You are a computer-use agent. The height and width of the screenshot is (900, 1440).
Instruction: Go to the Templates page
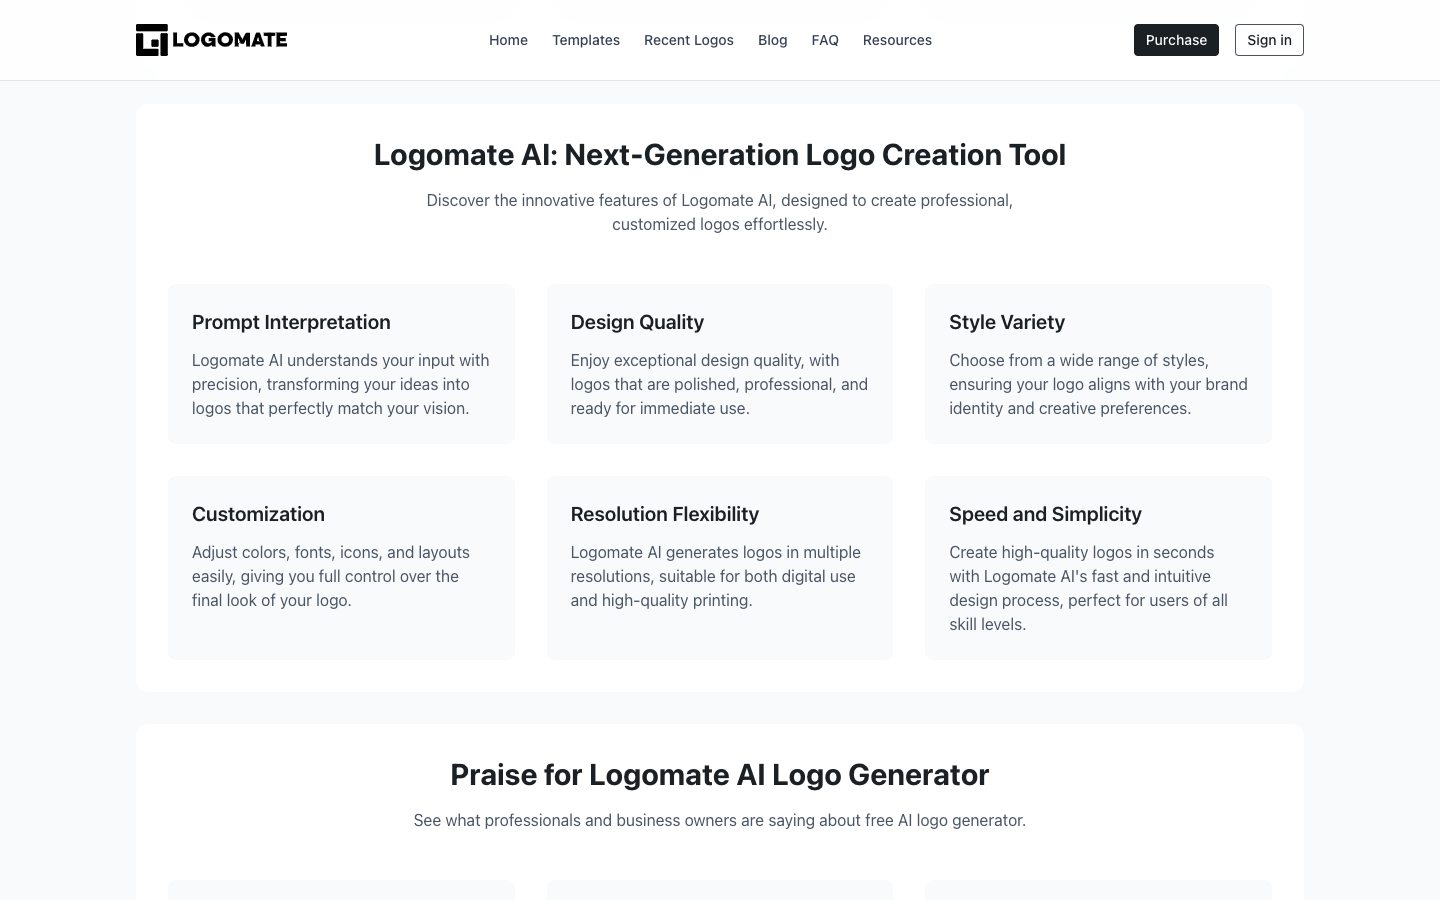[586, 40]
